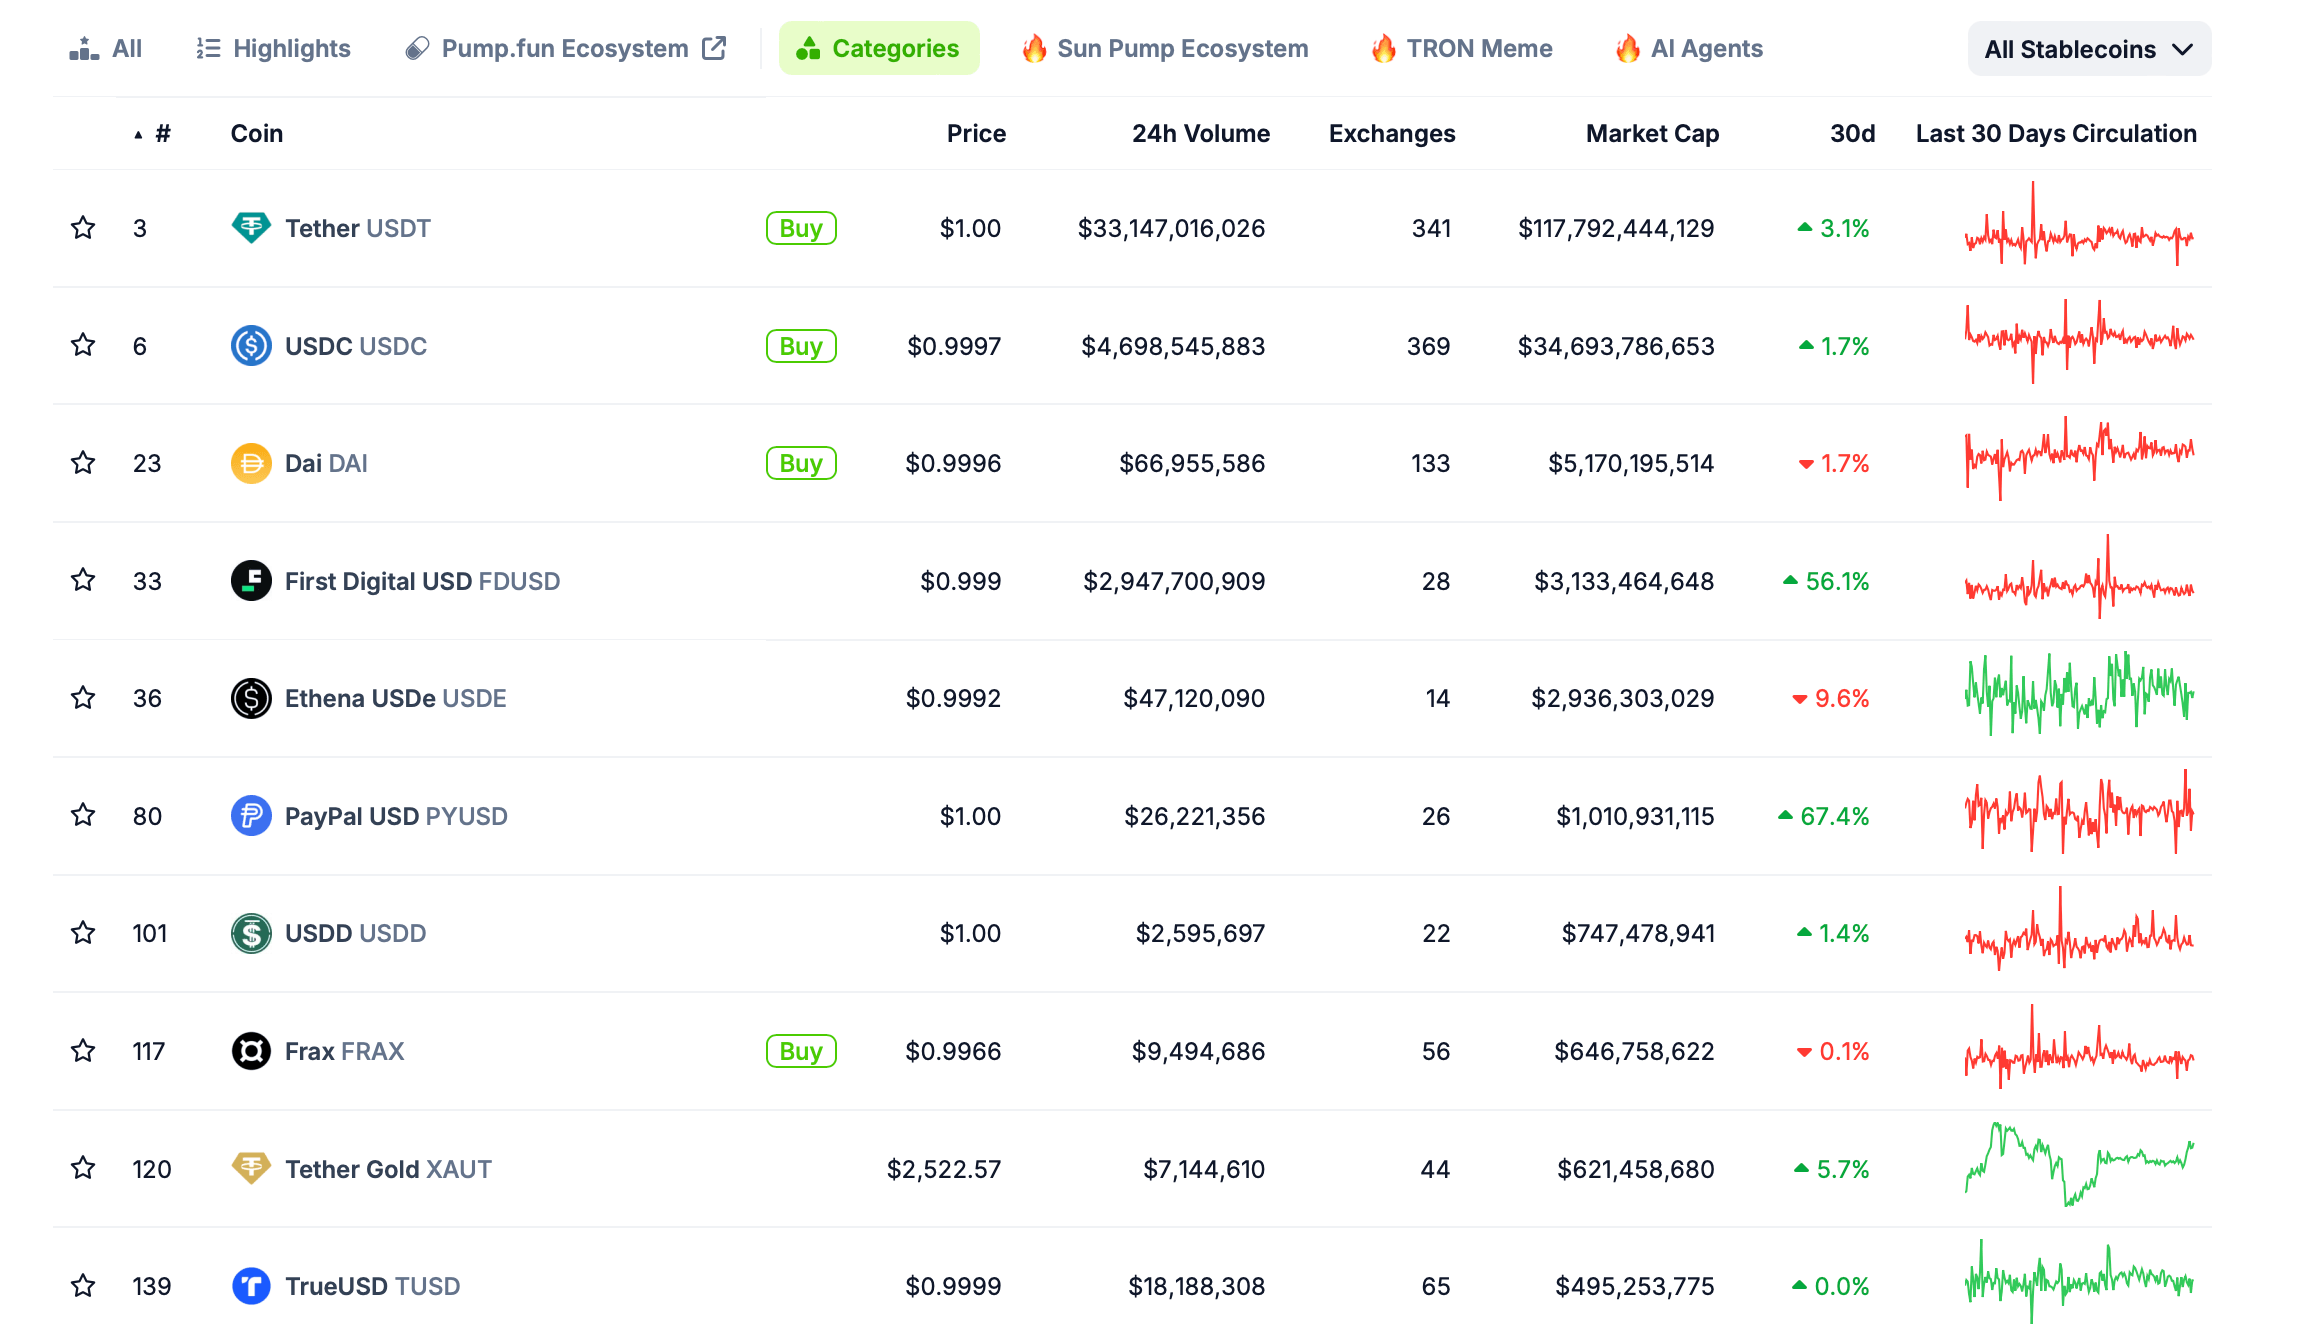Click the green Categories shapes icon
The height and width of the screenshot is (1340, 2300).
pyautogui.click(x=808, y=48)
